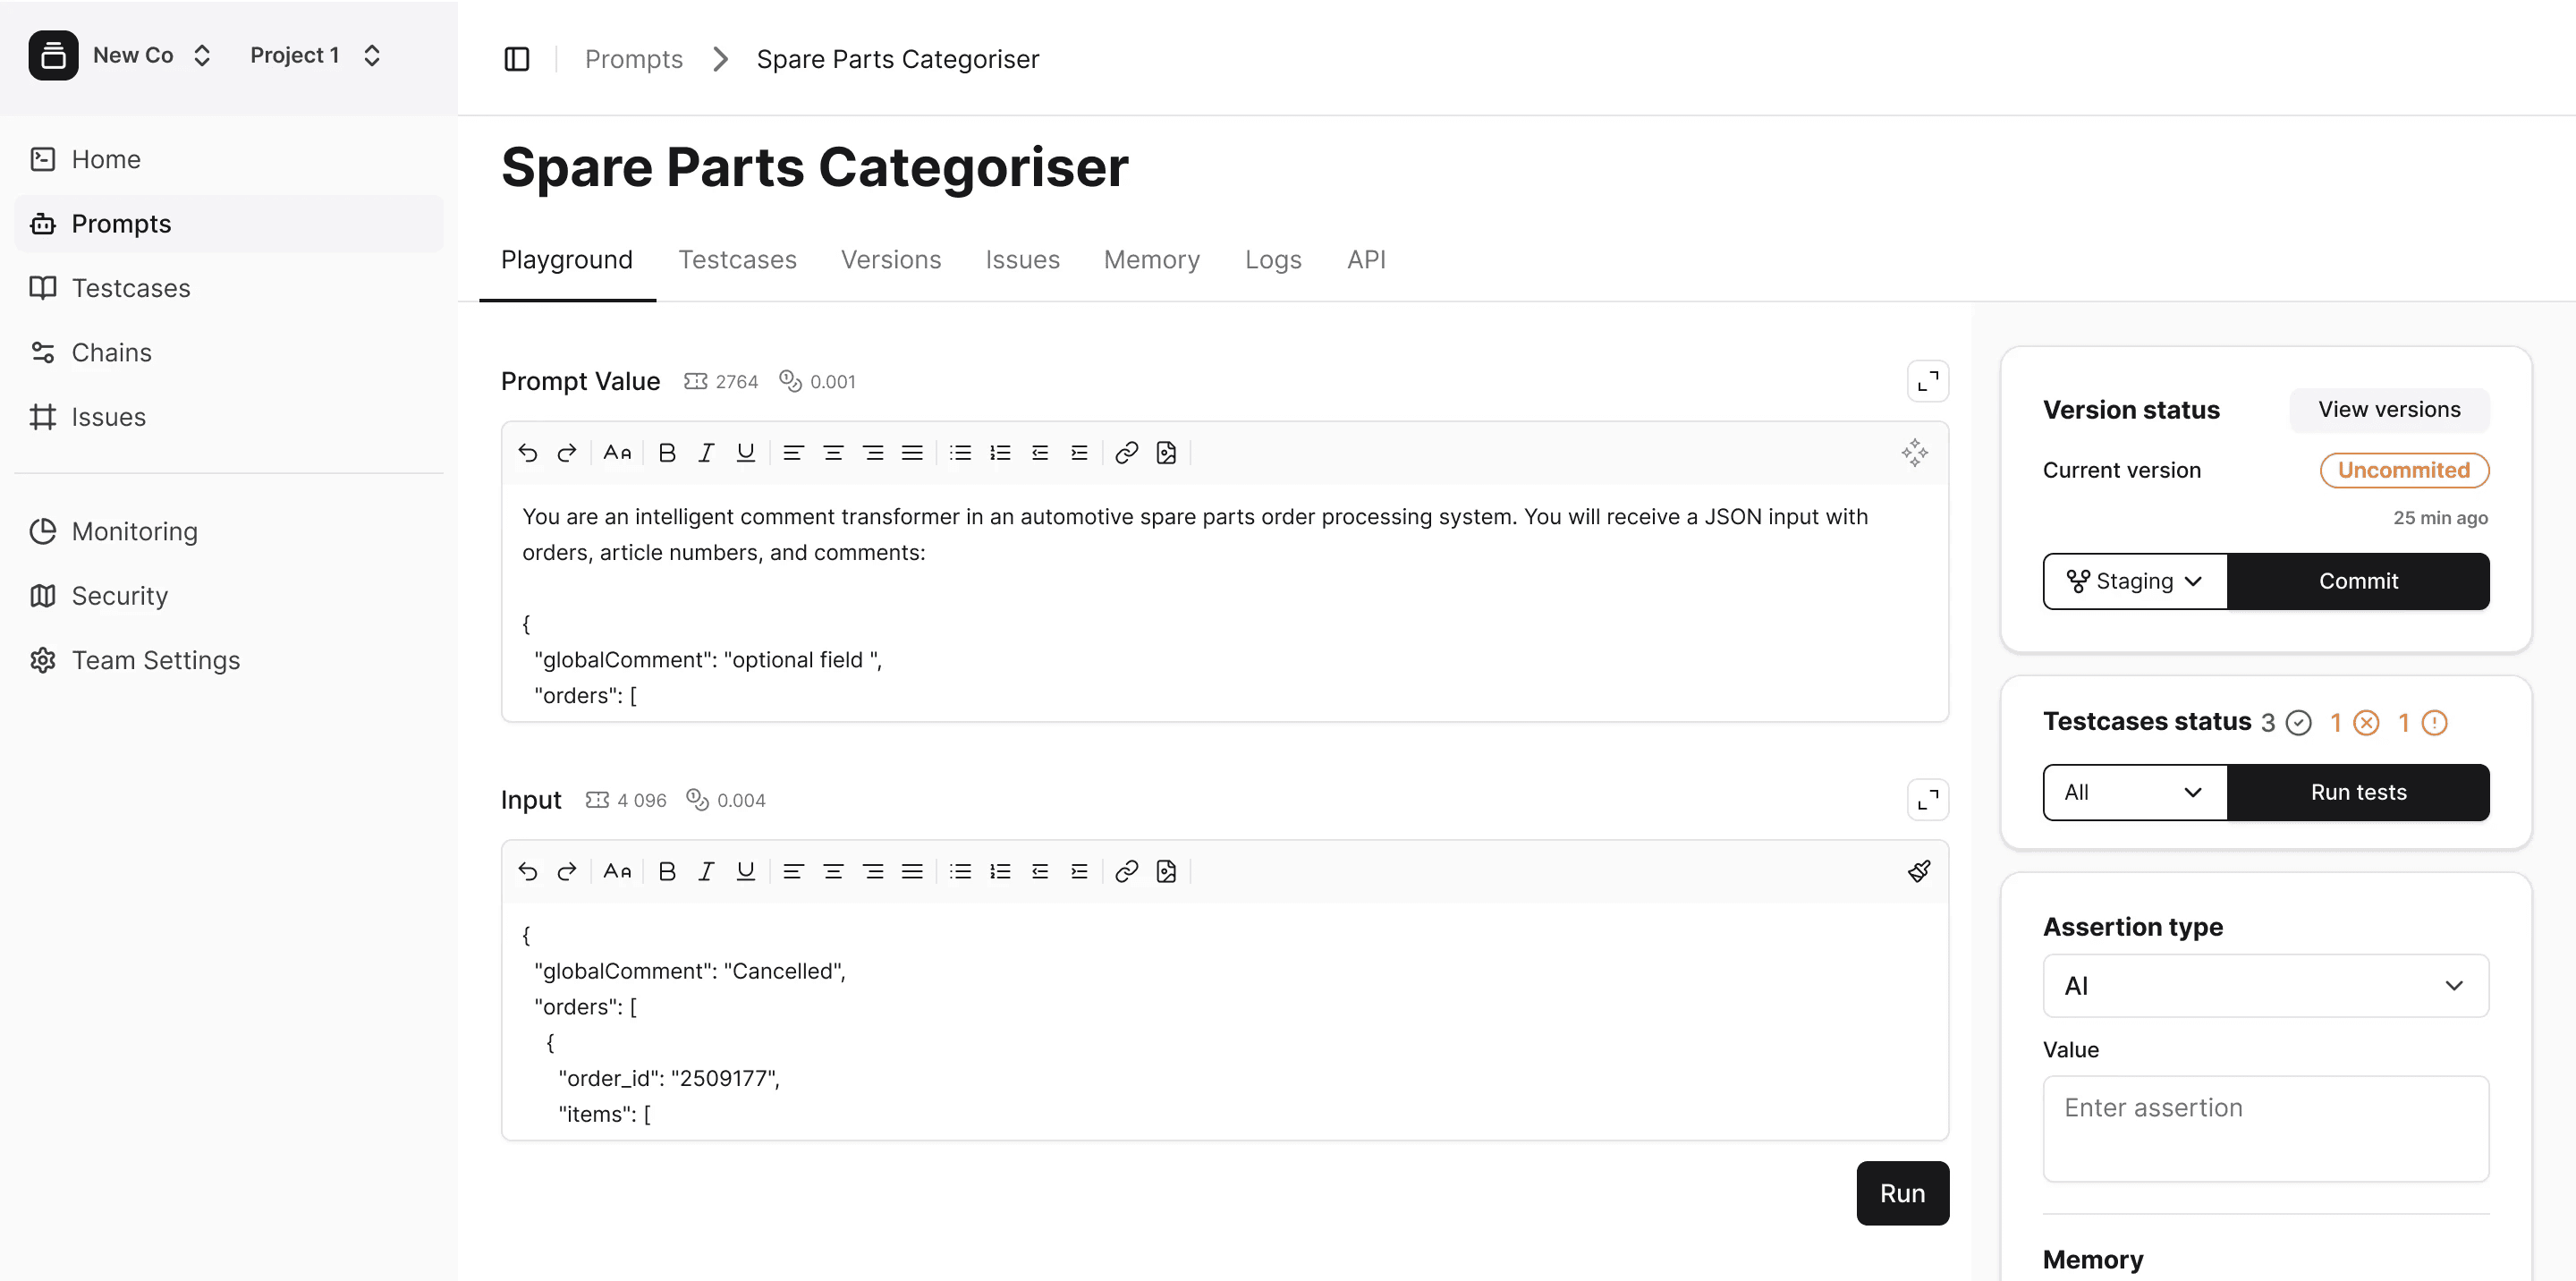Click inside the Input JSON text area
Viewport: 2576px width, 1281px height.
(1224, 1021)
